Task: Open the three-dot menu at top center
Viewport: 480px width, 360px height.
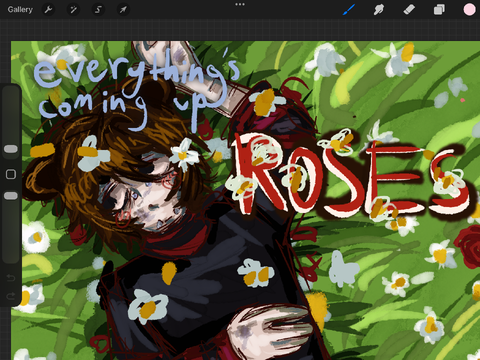Action: pyautogui.click(x=240, y=4)
